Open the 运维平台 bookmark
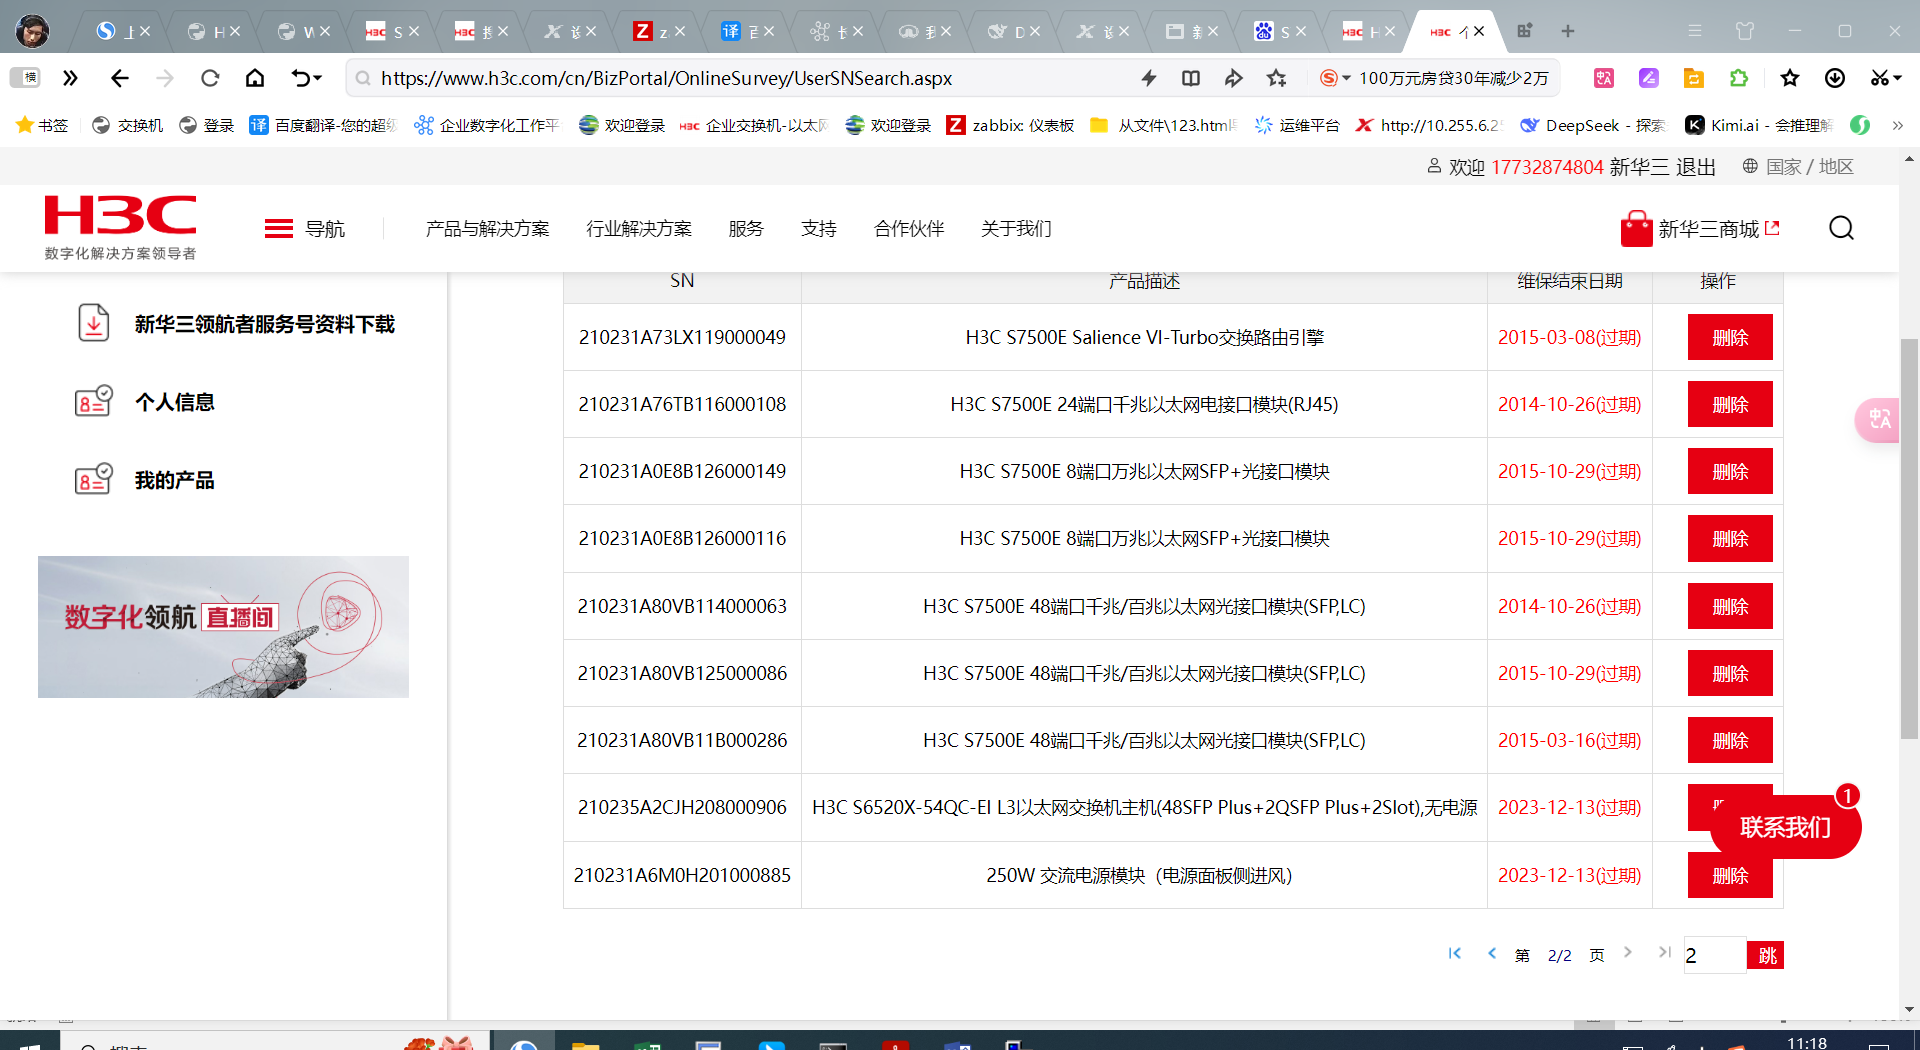The width and height of the screenshot is (1920, 1050). (1297, 125)
